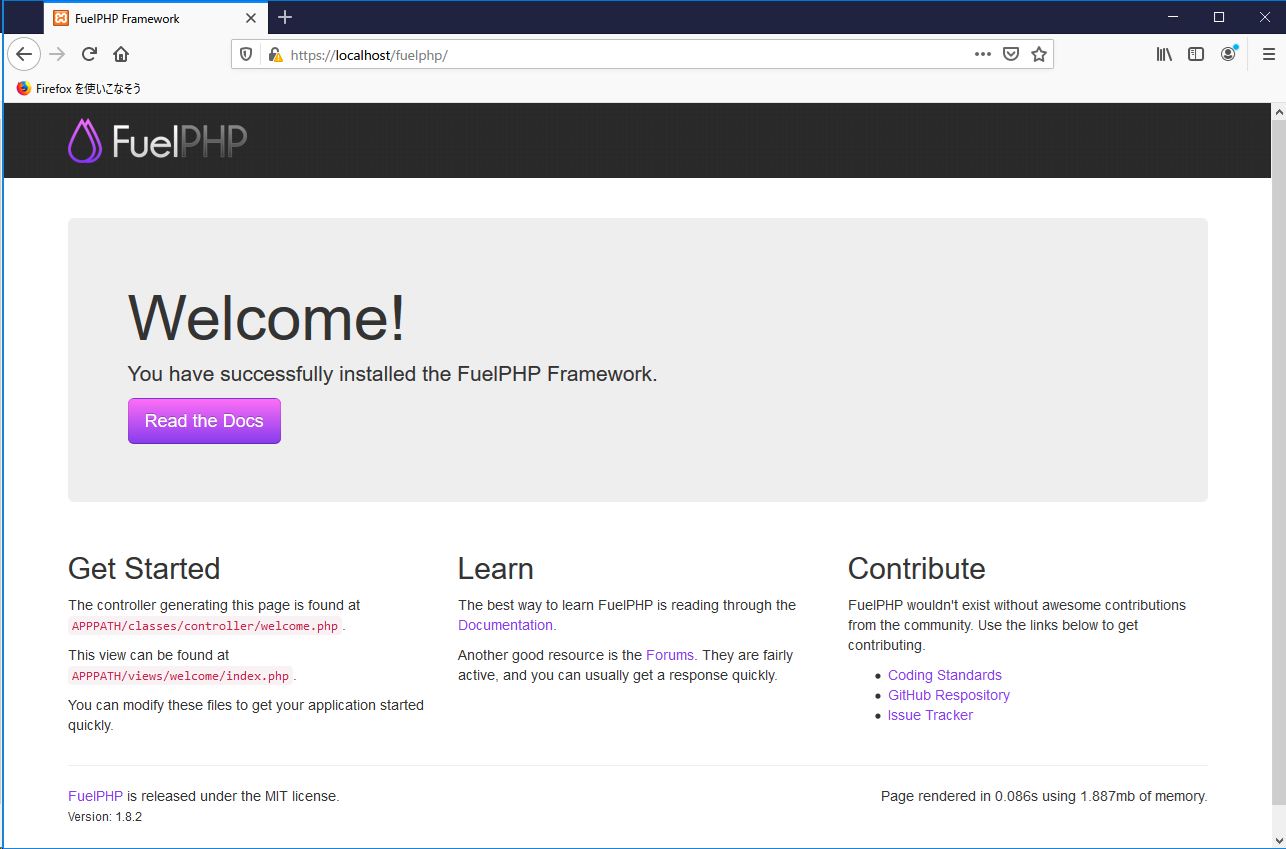Open Firefox account menu
The height and width of the screenshot is (849, 1286).
tap(1228, 54)
